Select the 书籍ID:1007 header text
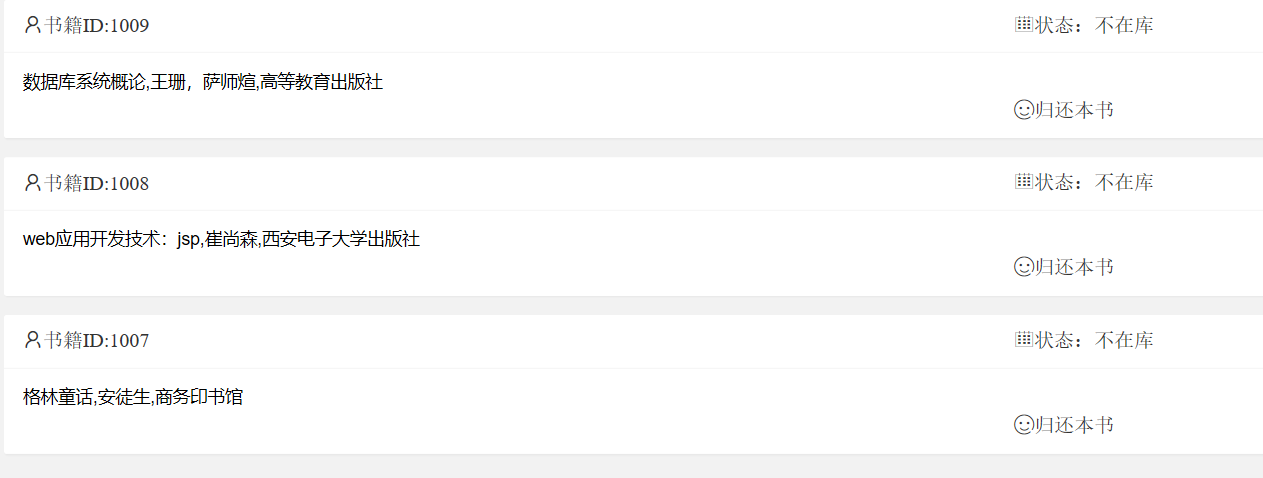 [96, 340]
